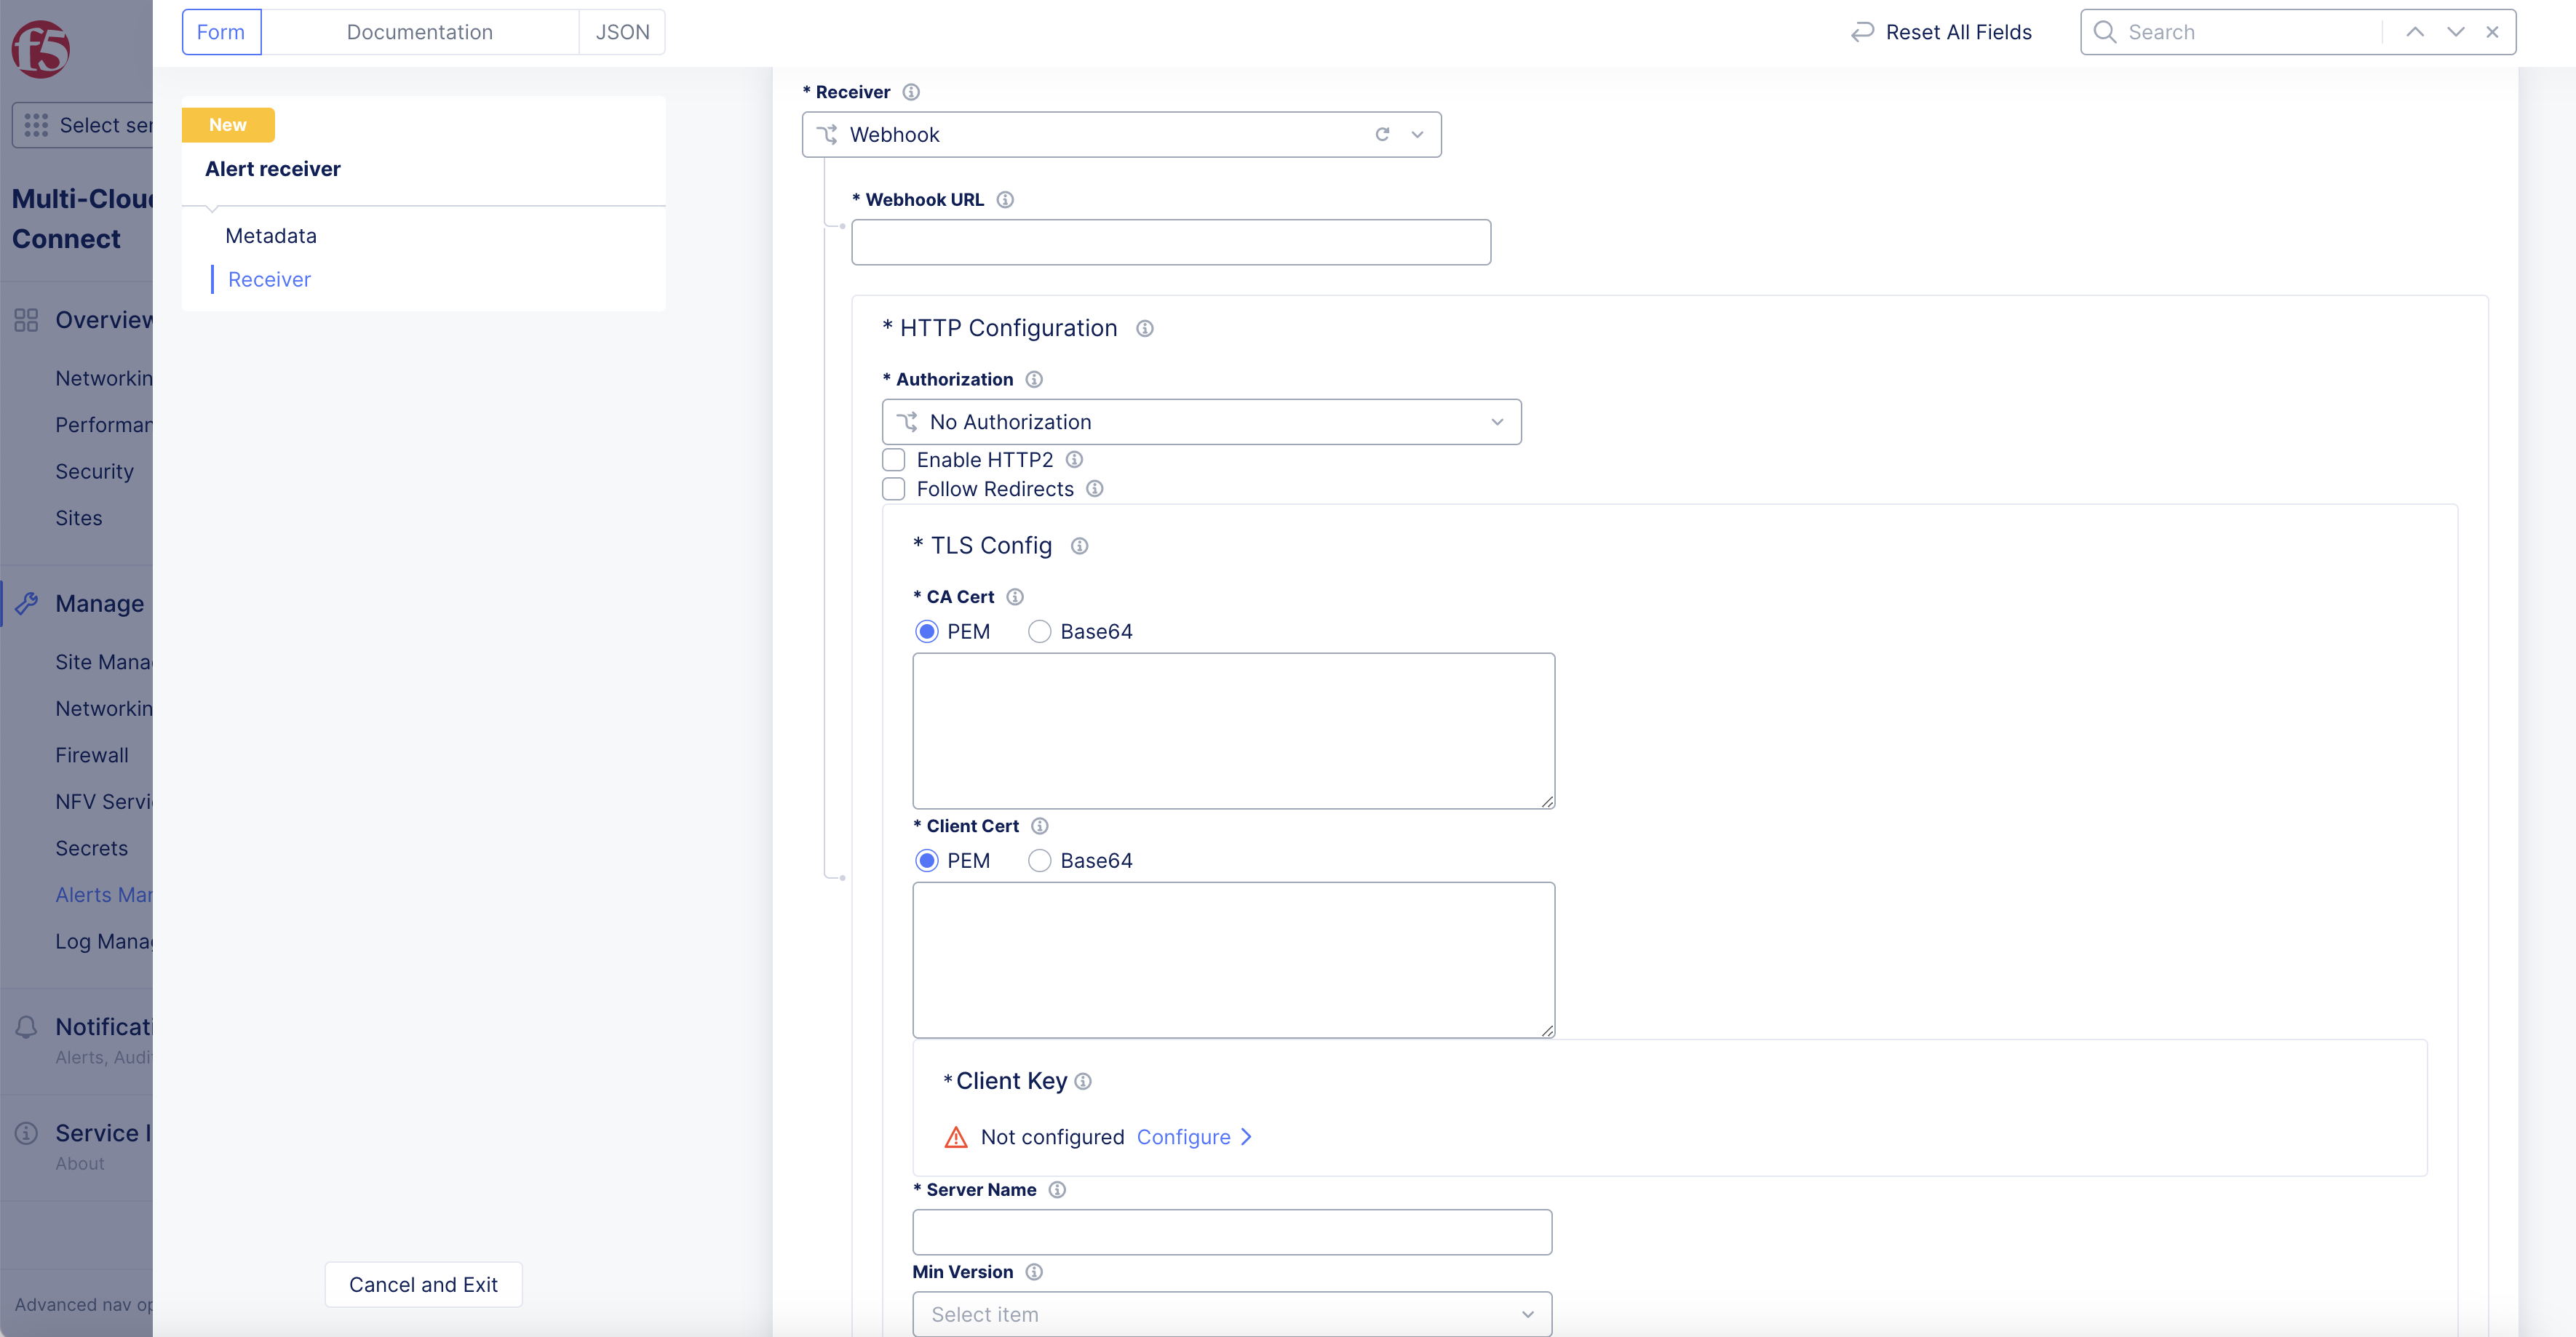The image size is (2576, 1337).
Task: Open Alerts Management in the sidebar
Action: click(104, 895)
